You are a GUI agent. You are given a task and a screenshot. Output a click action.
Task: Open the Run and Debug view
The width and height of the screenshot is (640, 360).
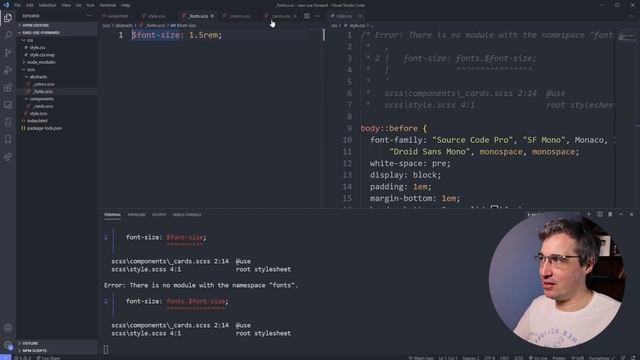click(8, 70)
